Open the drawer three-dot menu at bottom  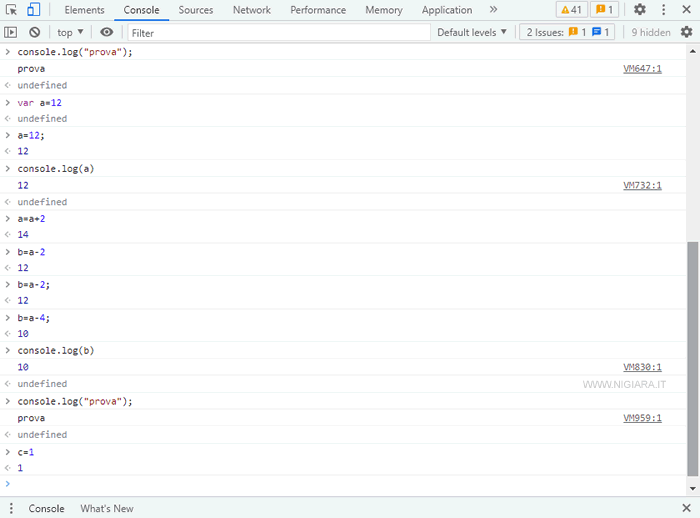pos(11,508)
